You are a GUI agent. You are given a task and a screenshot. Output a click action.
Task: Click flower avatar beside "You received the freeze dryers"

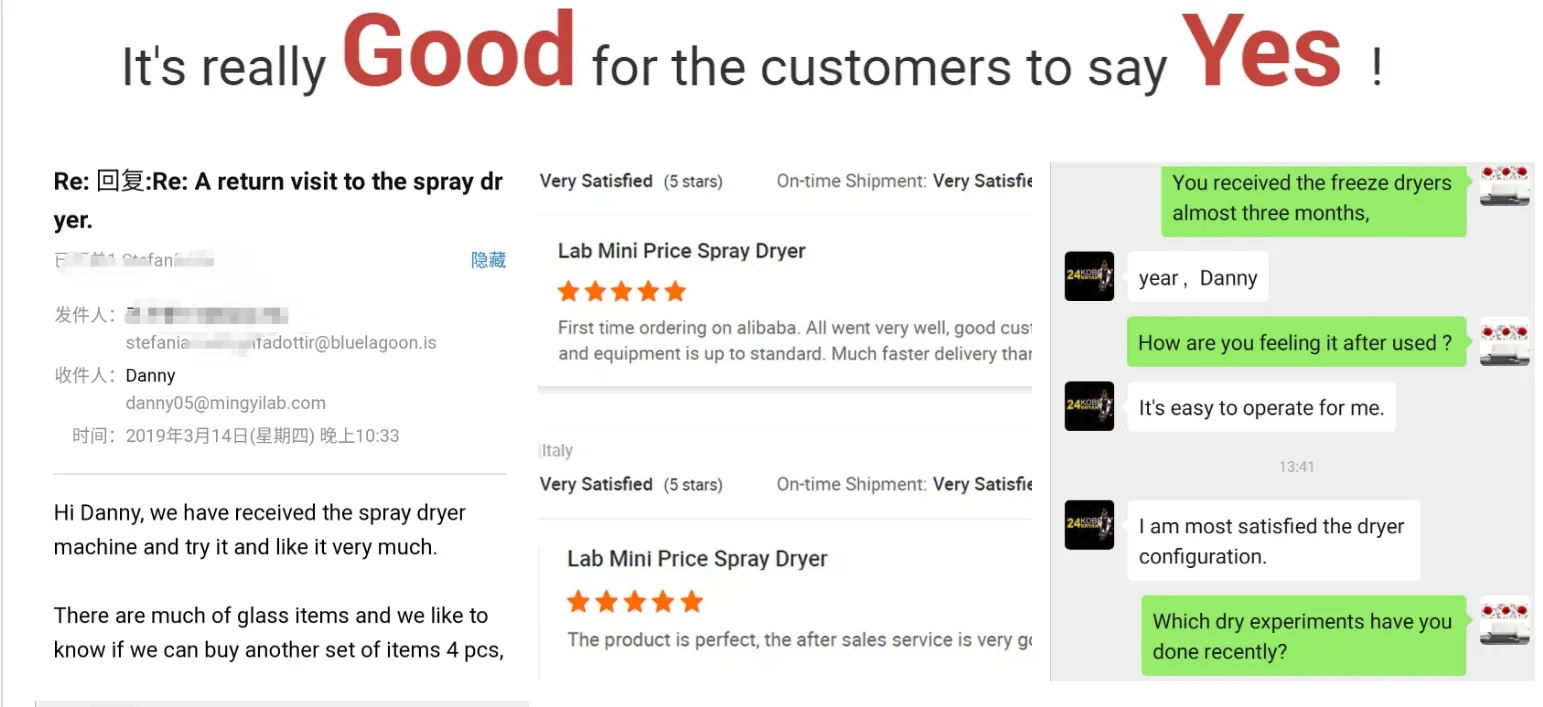pyautogui.click(x=1504, y=186)
